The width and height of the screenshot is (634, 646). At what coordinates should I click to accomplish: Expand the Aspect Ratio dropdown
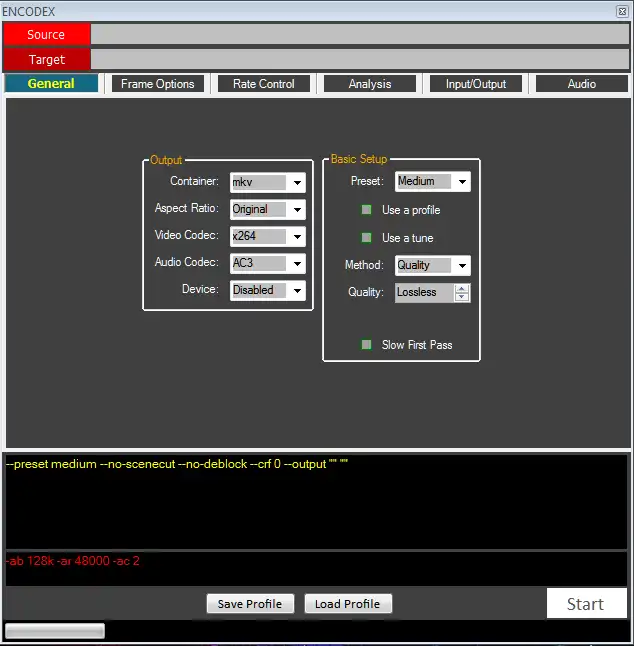[x=268, y=209]
